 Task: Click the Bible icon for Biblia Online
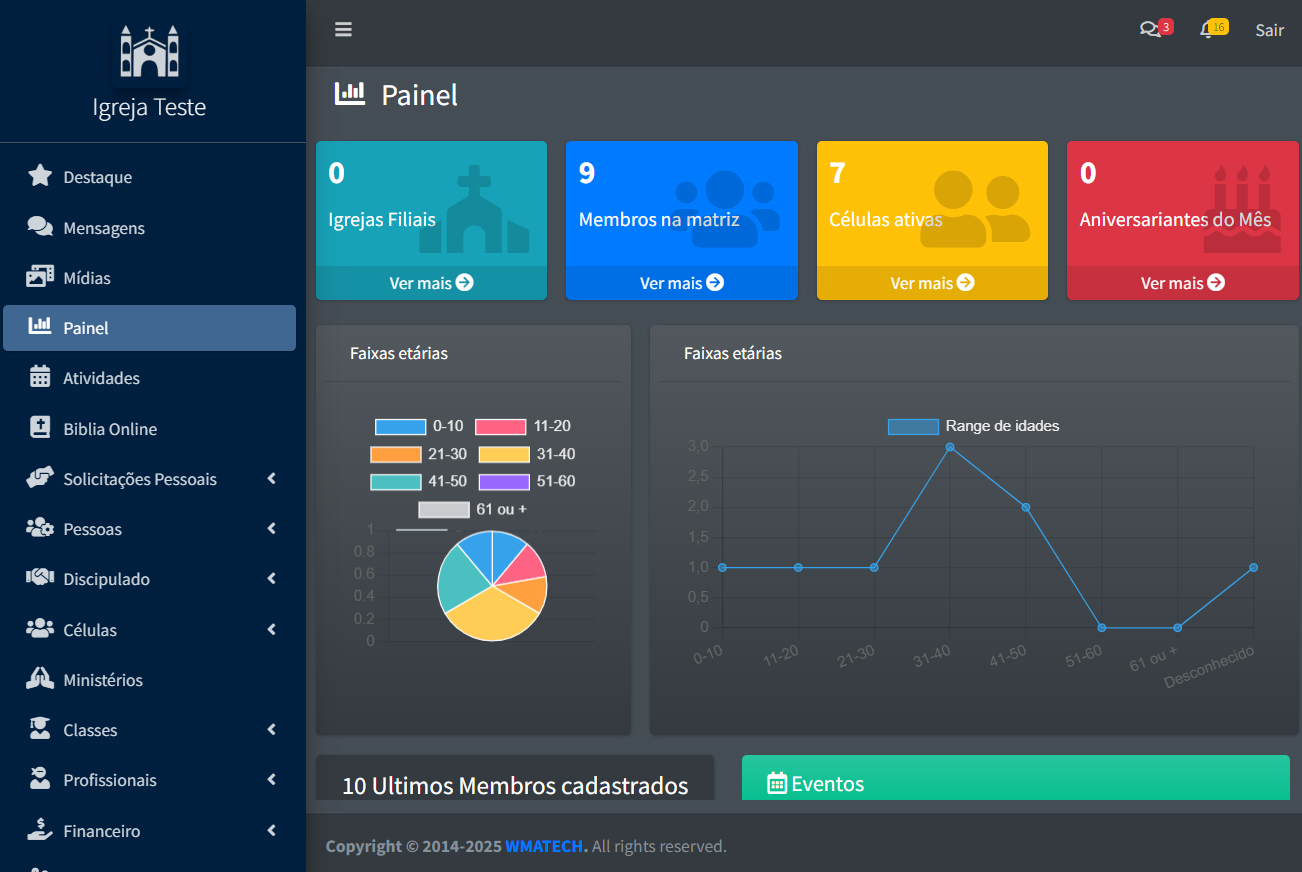click(x=40, y=428)
